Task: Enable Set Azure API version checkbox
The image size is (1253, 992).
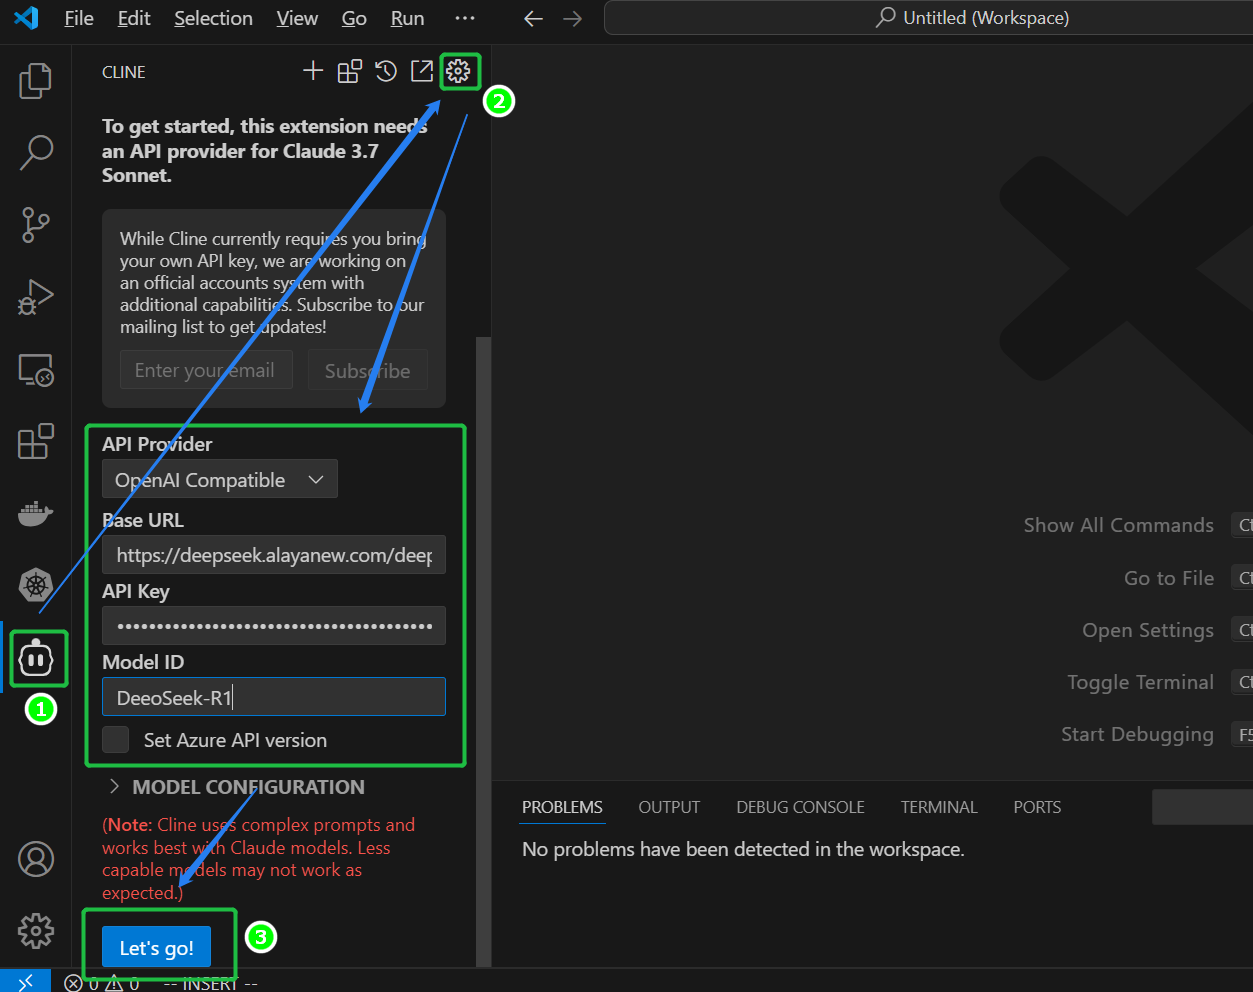Action: [116, 740]
